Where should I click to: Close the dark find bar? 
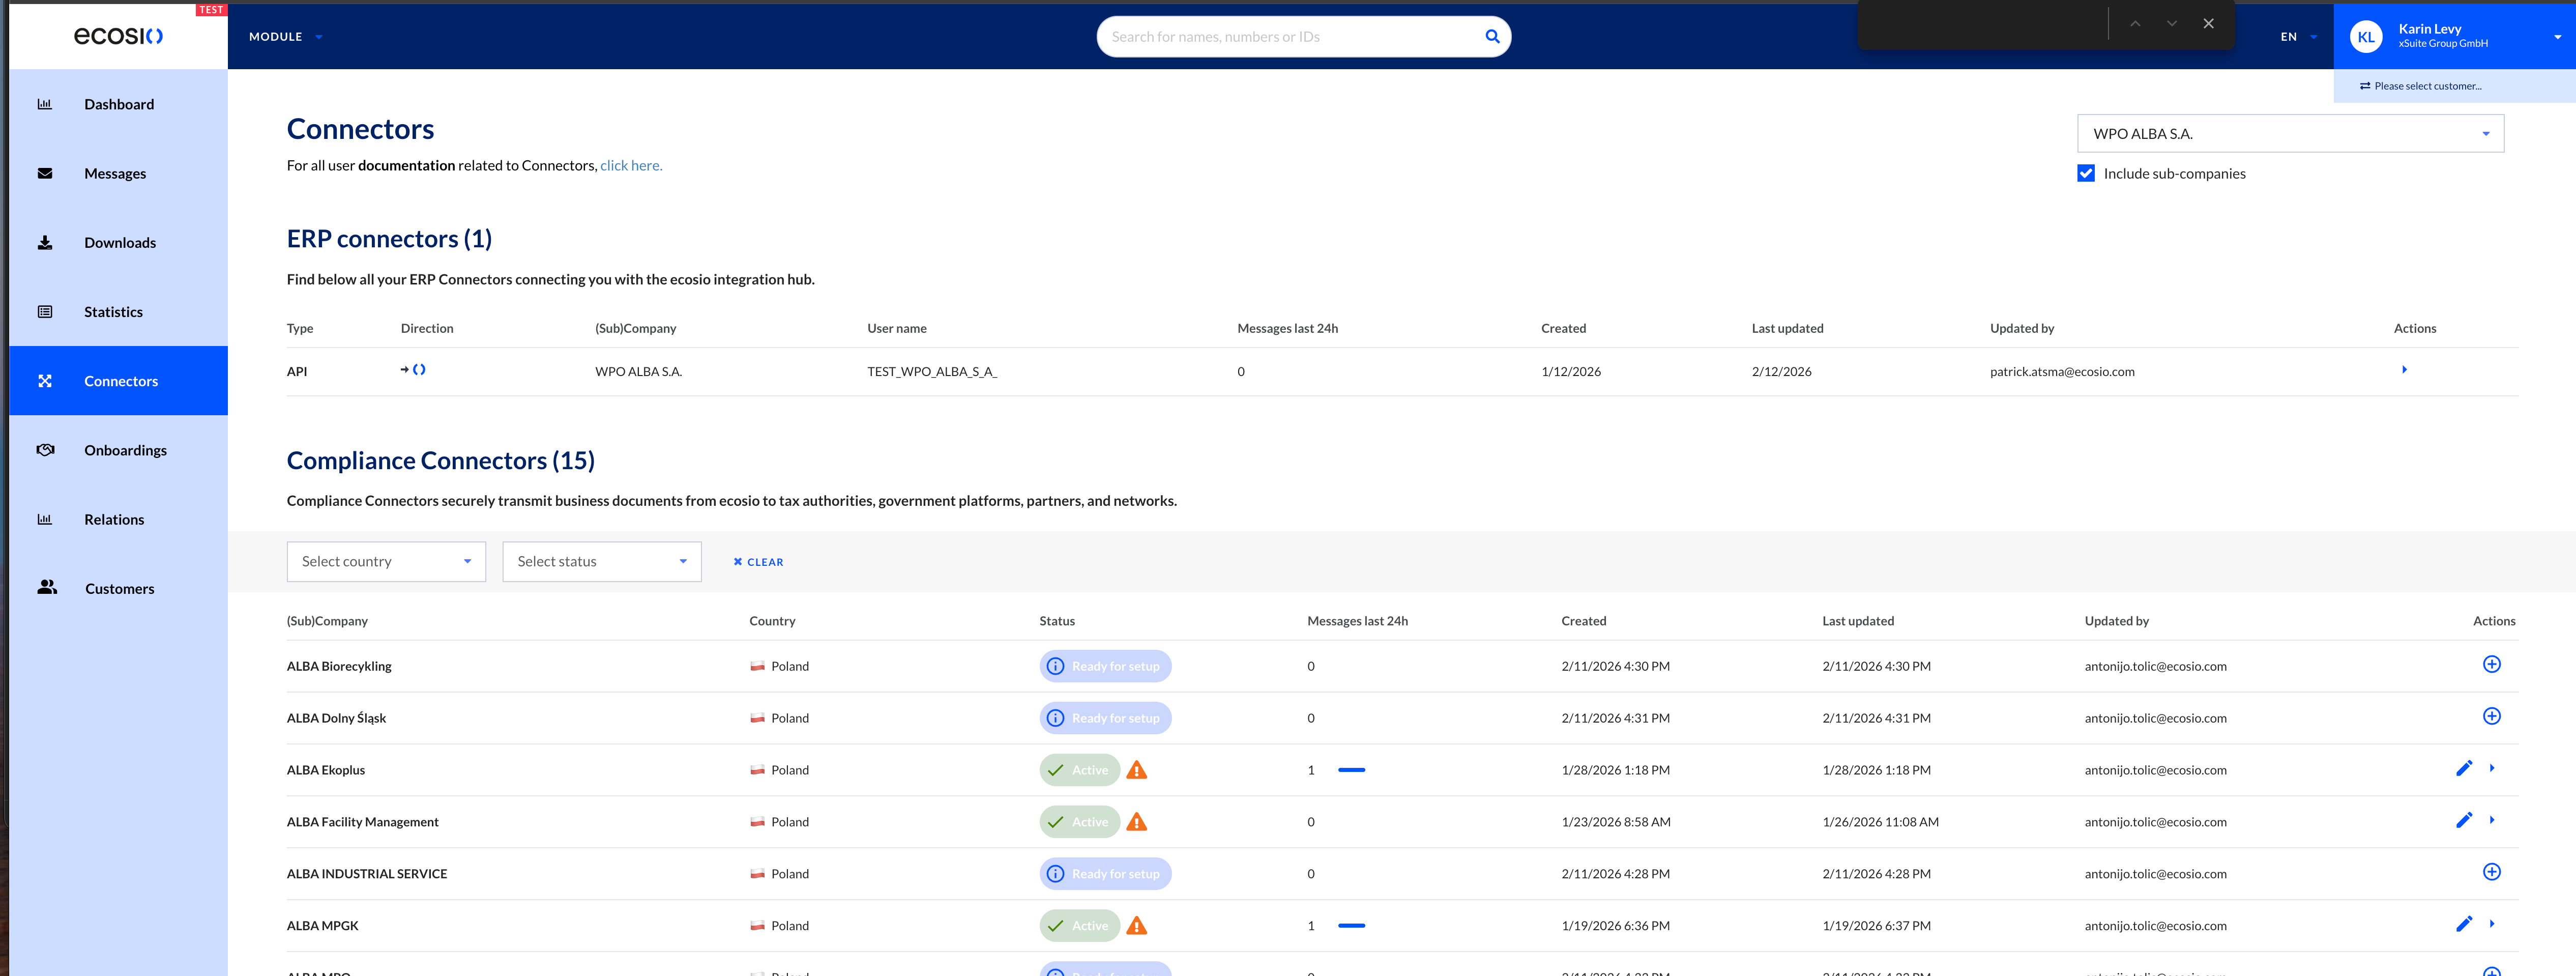2208,24
